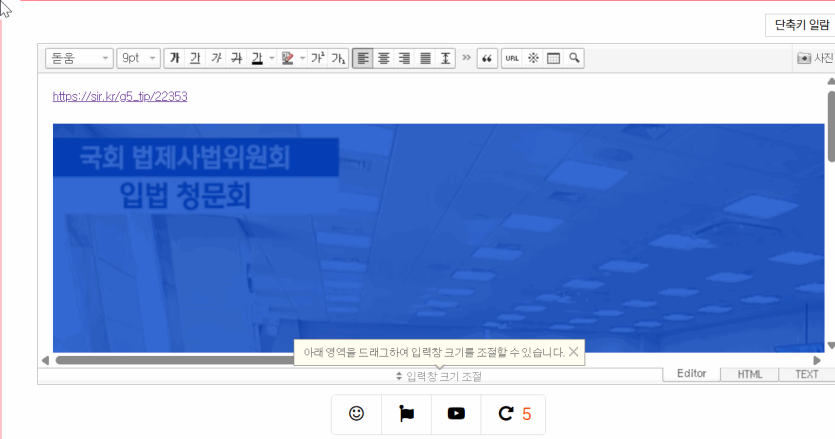Switch to the TEXT tab

point(806,375)
